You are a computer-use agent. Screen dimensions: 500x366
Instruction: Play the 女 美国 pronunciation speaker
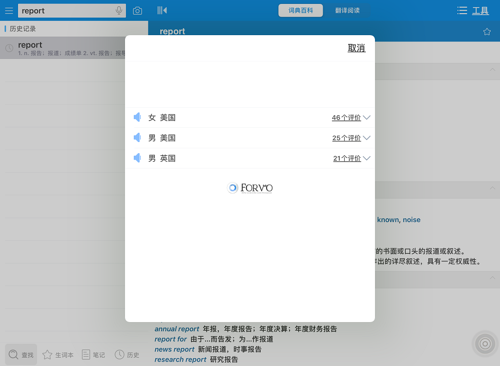(137, 117)
